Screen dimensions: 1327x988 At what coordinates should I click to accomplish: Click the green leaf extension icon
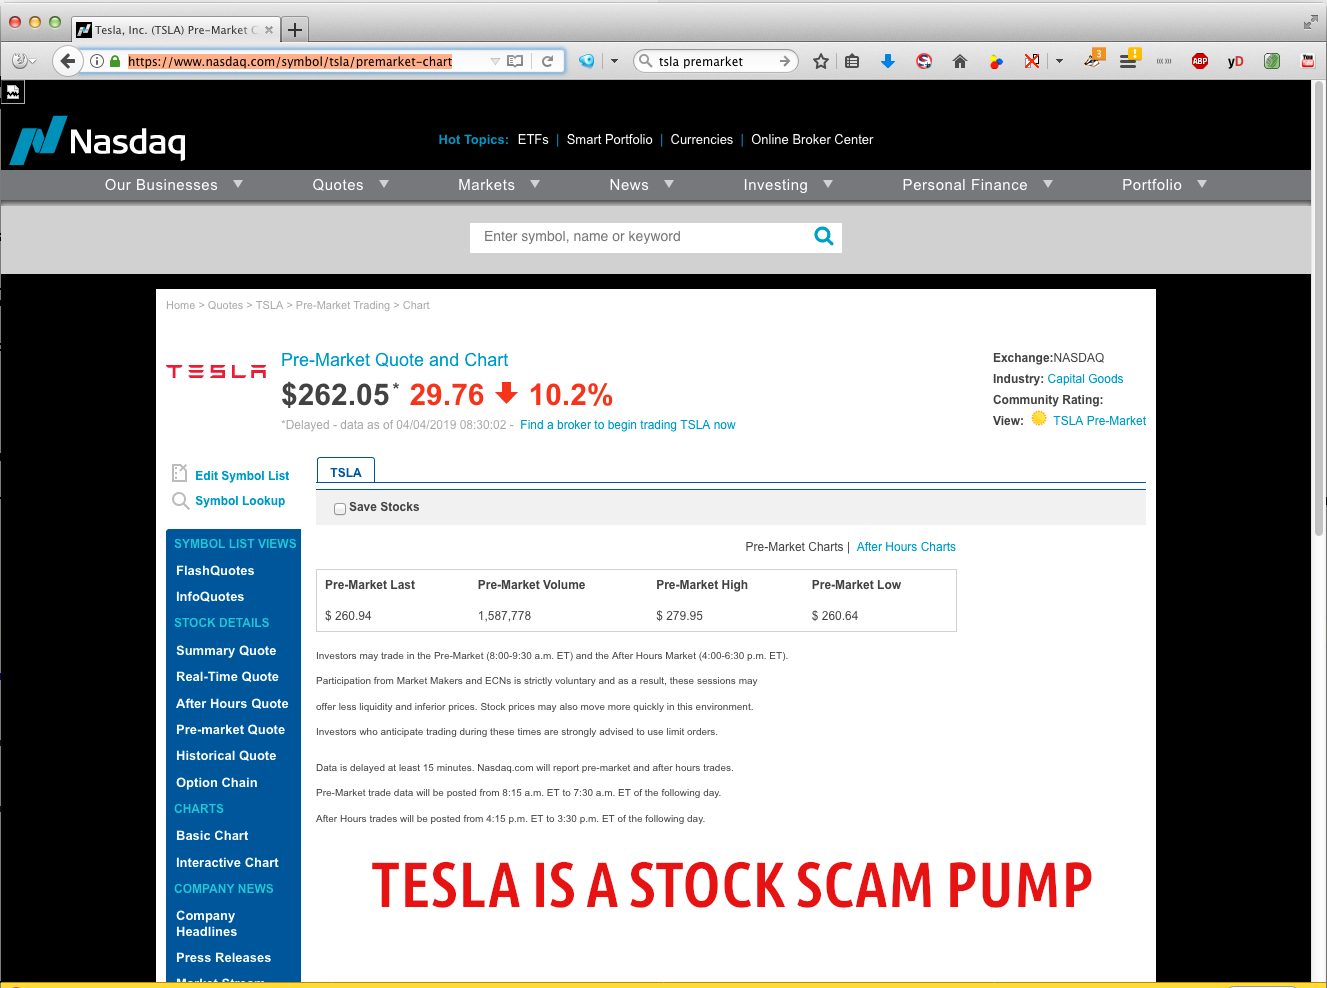pos(1272,61)
